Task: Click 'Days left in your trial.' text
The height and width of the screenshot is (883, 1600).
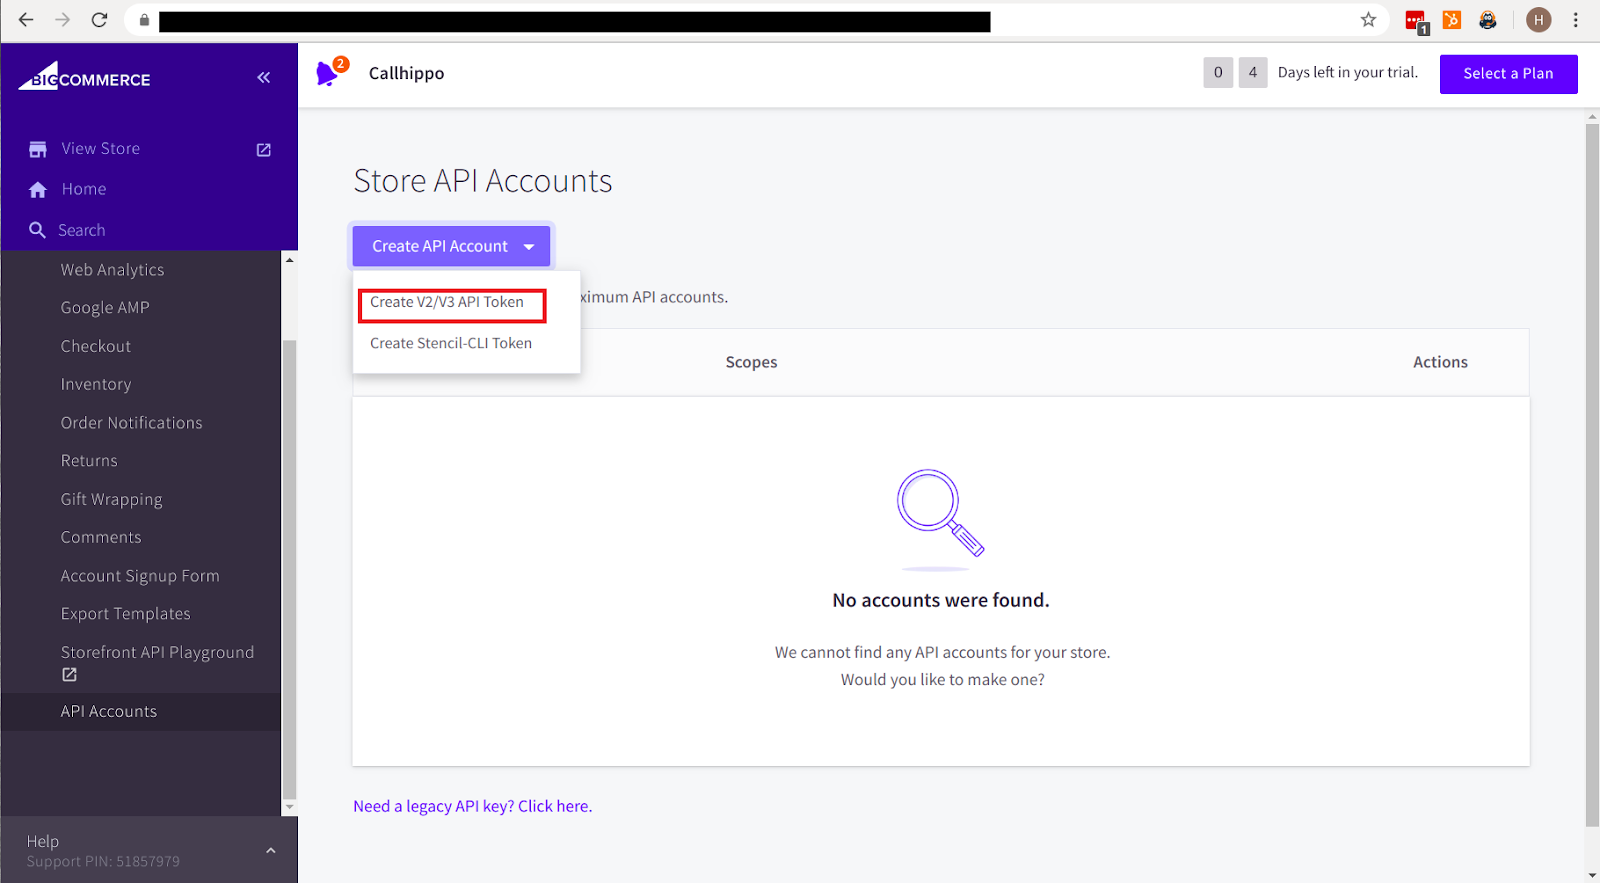Action: (x=1347, y=72)
